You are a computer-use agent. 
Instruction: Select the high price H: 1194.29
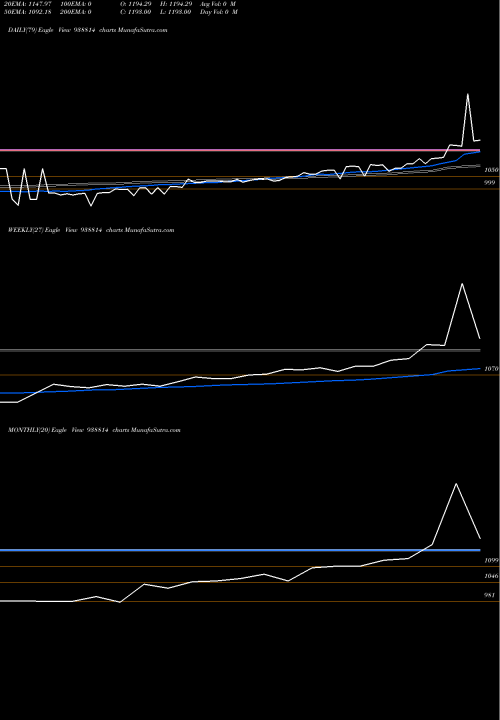[x=176, y=4]
